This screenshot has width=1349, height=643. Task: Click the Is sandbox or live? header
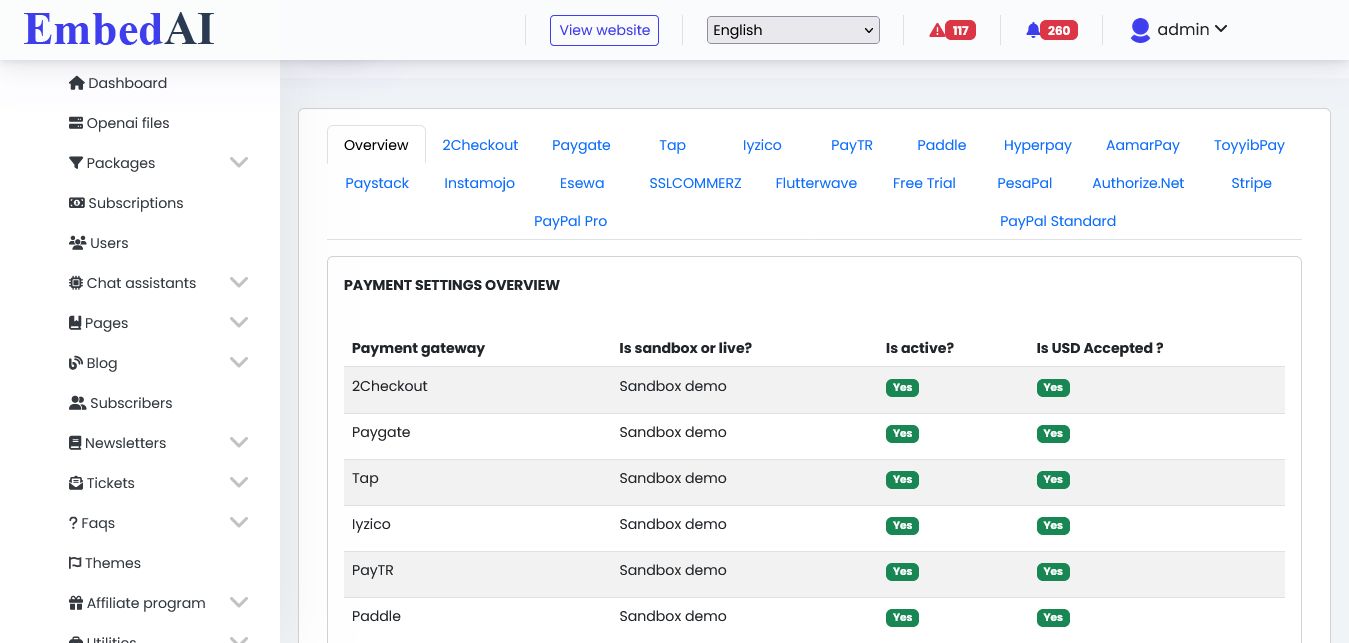tap(685, 348)
